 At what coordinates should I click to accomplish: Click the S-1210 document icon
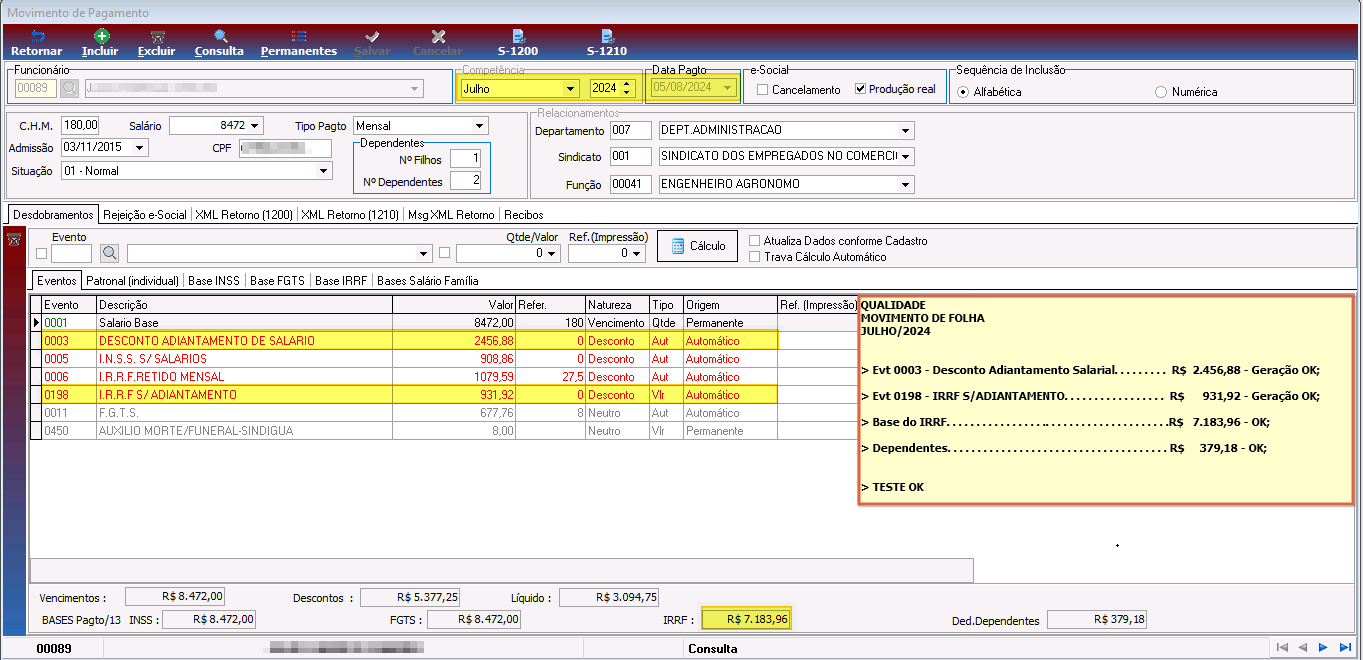click(606, 36)
